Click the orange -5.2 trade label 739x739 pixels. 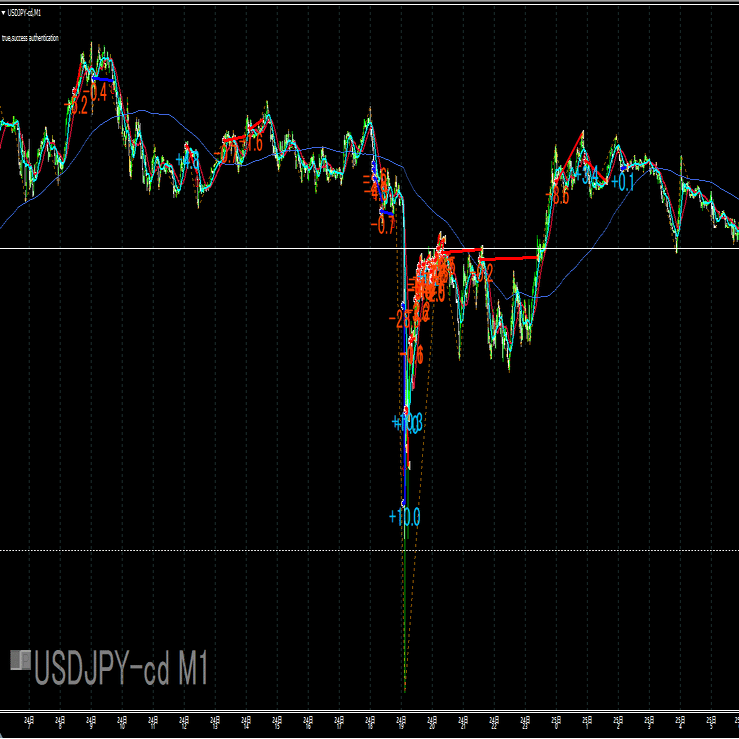pyautogui.click(x=76, y=106)
